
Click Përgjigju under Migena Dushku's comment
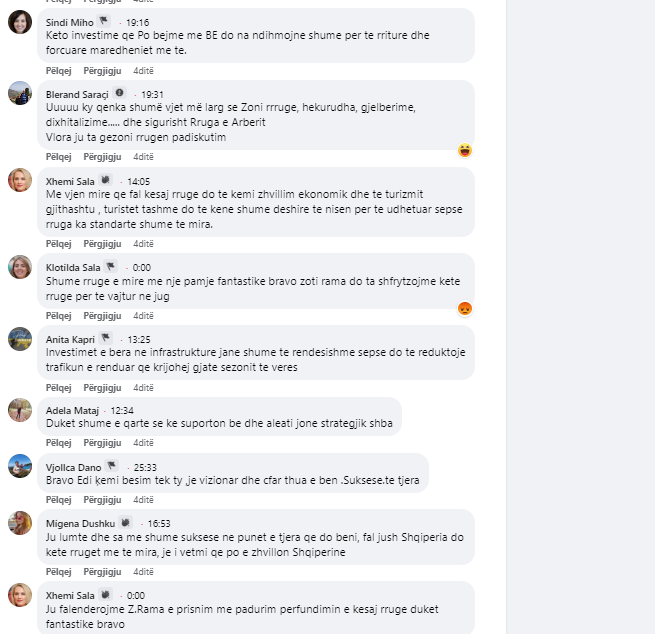click(102, 571)
